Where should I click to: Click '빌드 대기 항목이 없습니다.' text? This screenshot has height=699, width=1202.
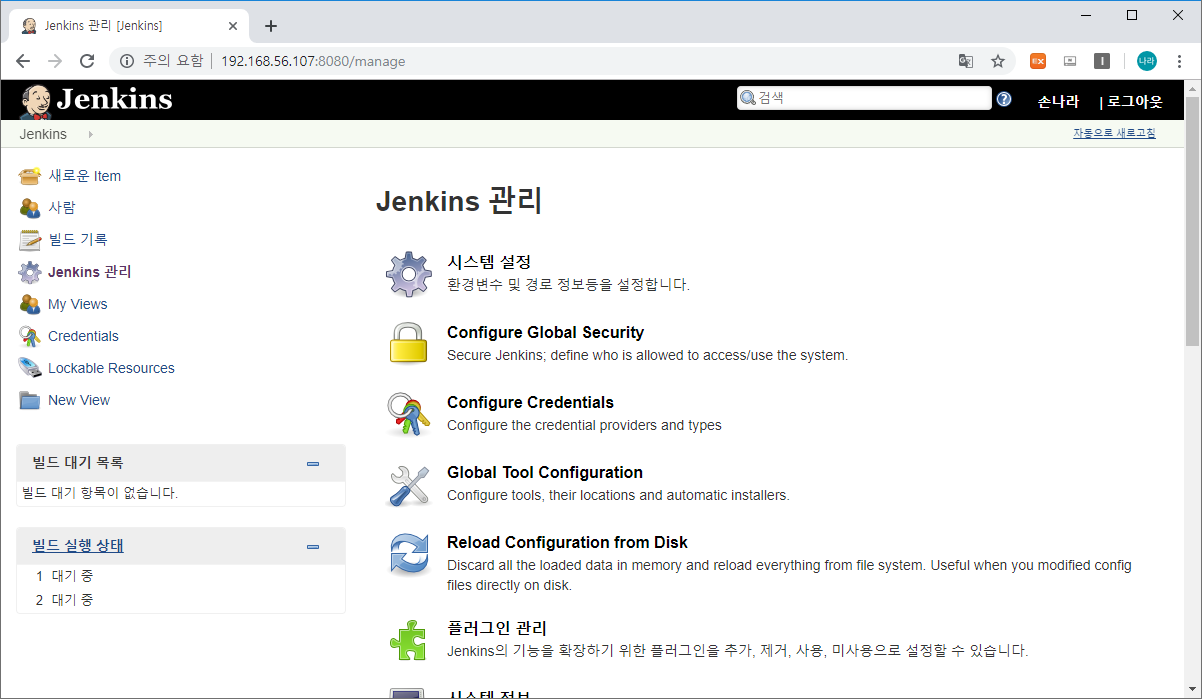coord(100,493)
